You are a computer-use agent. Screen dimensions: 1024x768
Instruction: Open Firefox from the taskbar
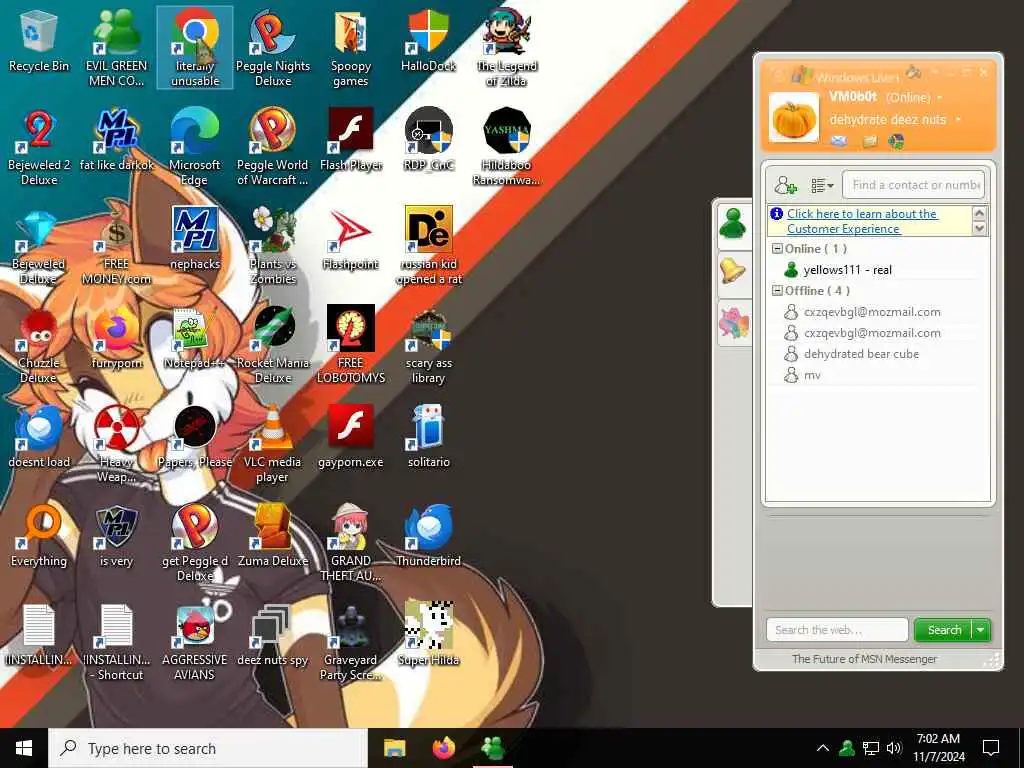[x=444, y=748]
